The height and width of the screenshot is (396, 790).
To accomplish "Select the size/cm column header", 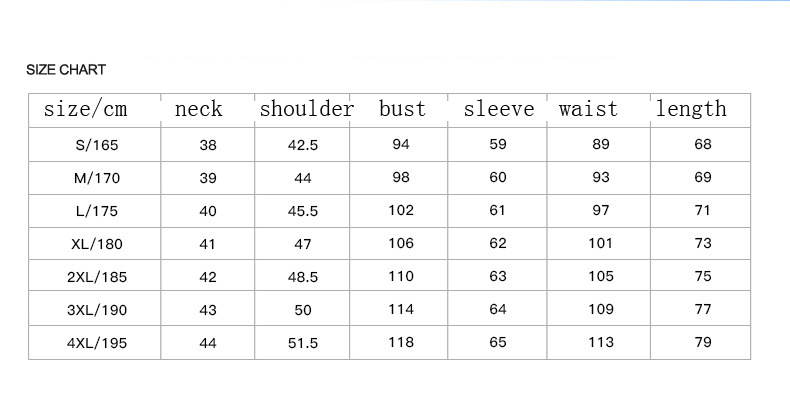I will tap(86, 109).
